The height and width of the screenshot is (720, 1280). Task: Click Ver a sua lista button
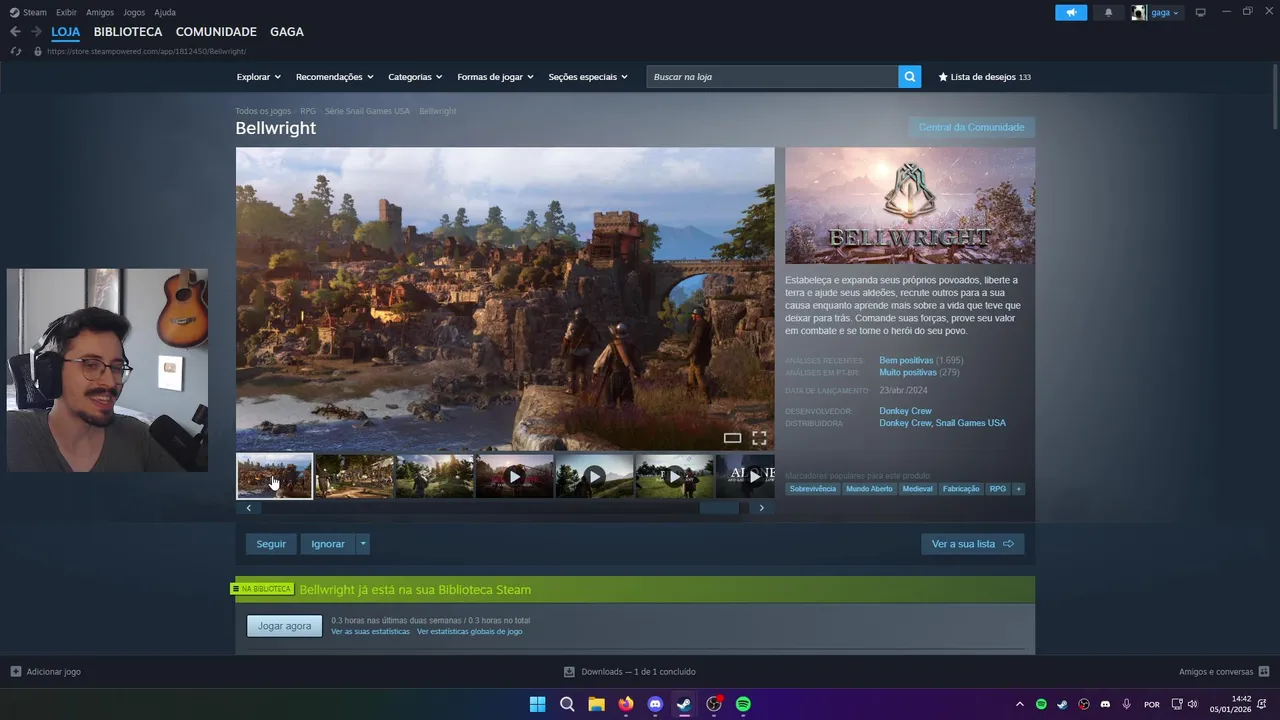point(972,544)
